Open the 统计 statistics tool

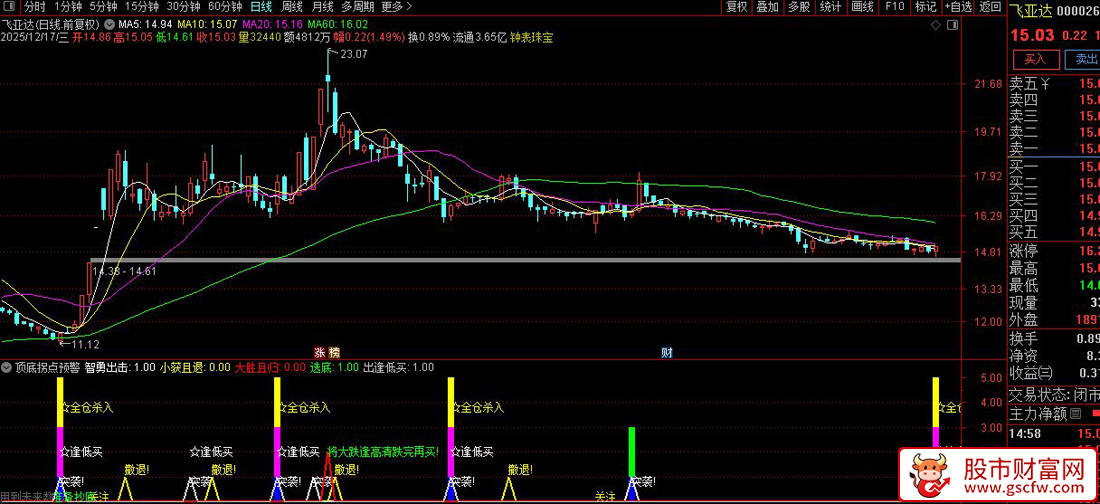click(831, 7)
